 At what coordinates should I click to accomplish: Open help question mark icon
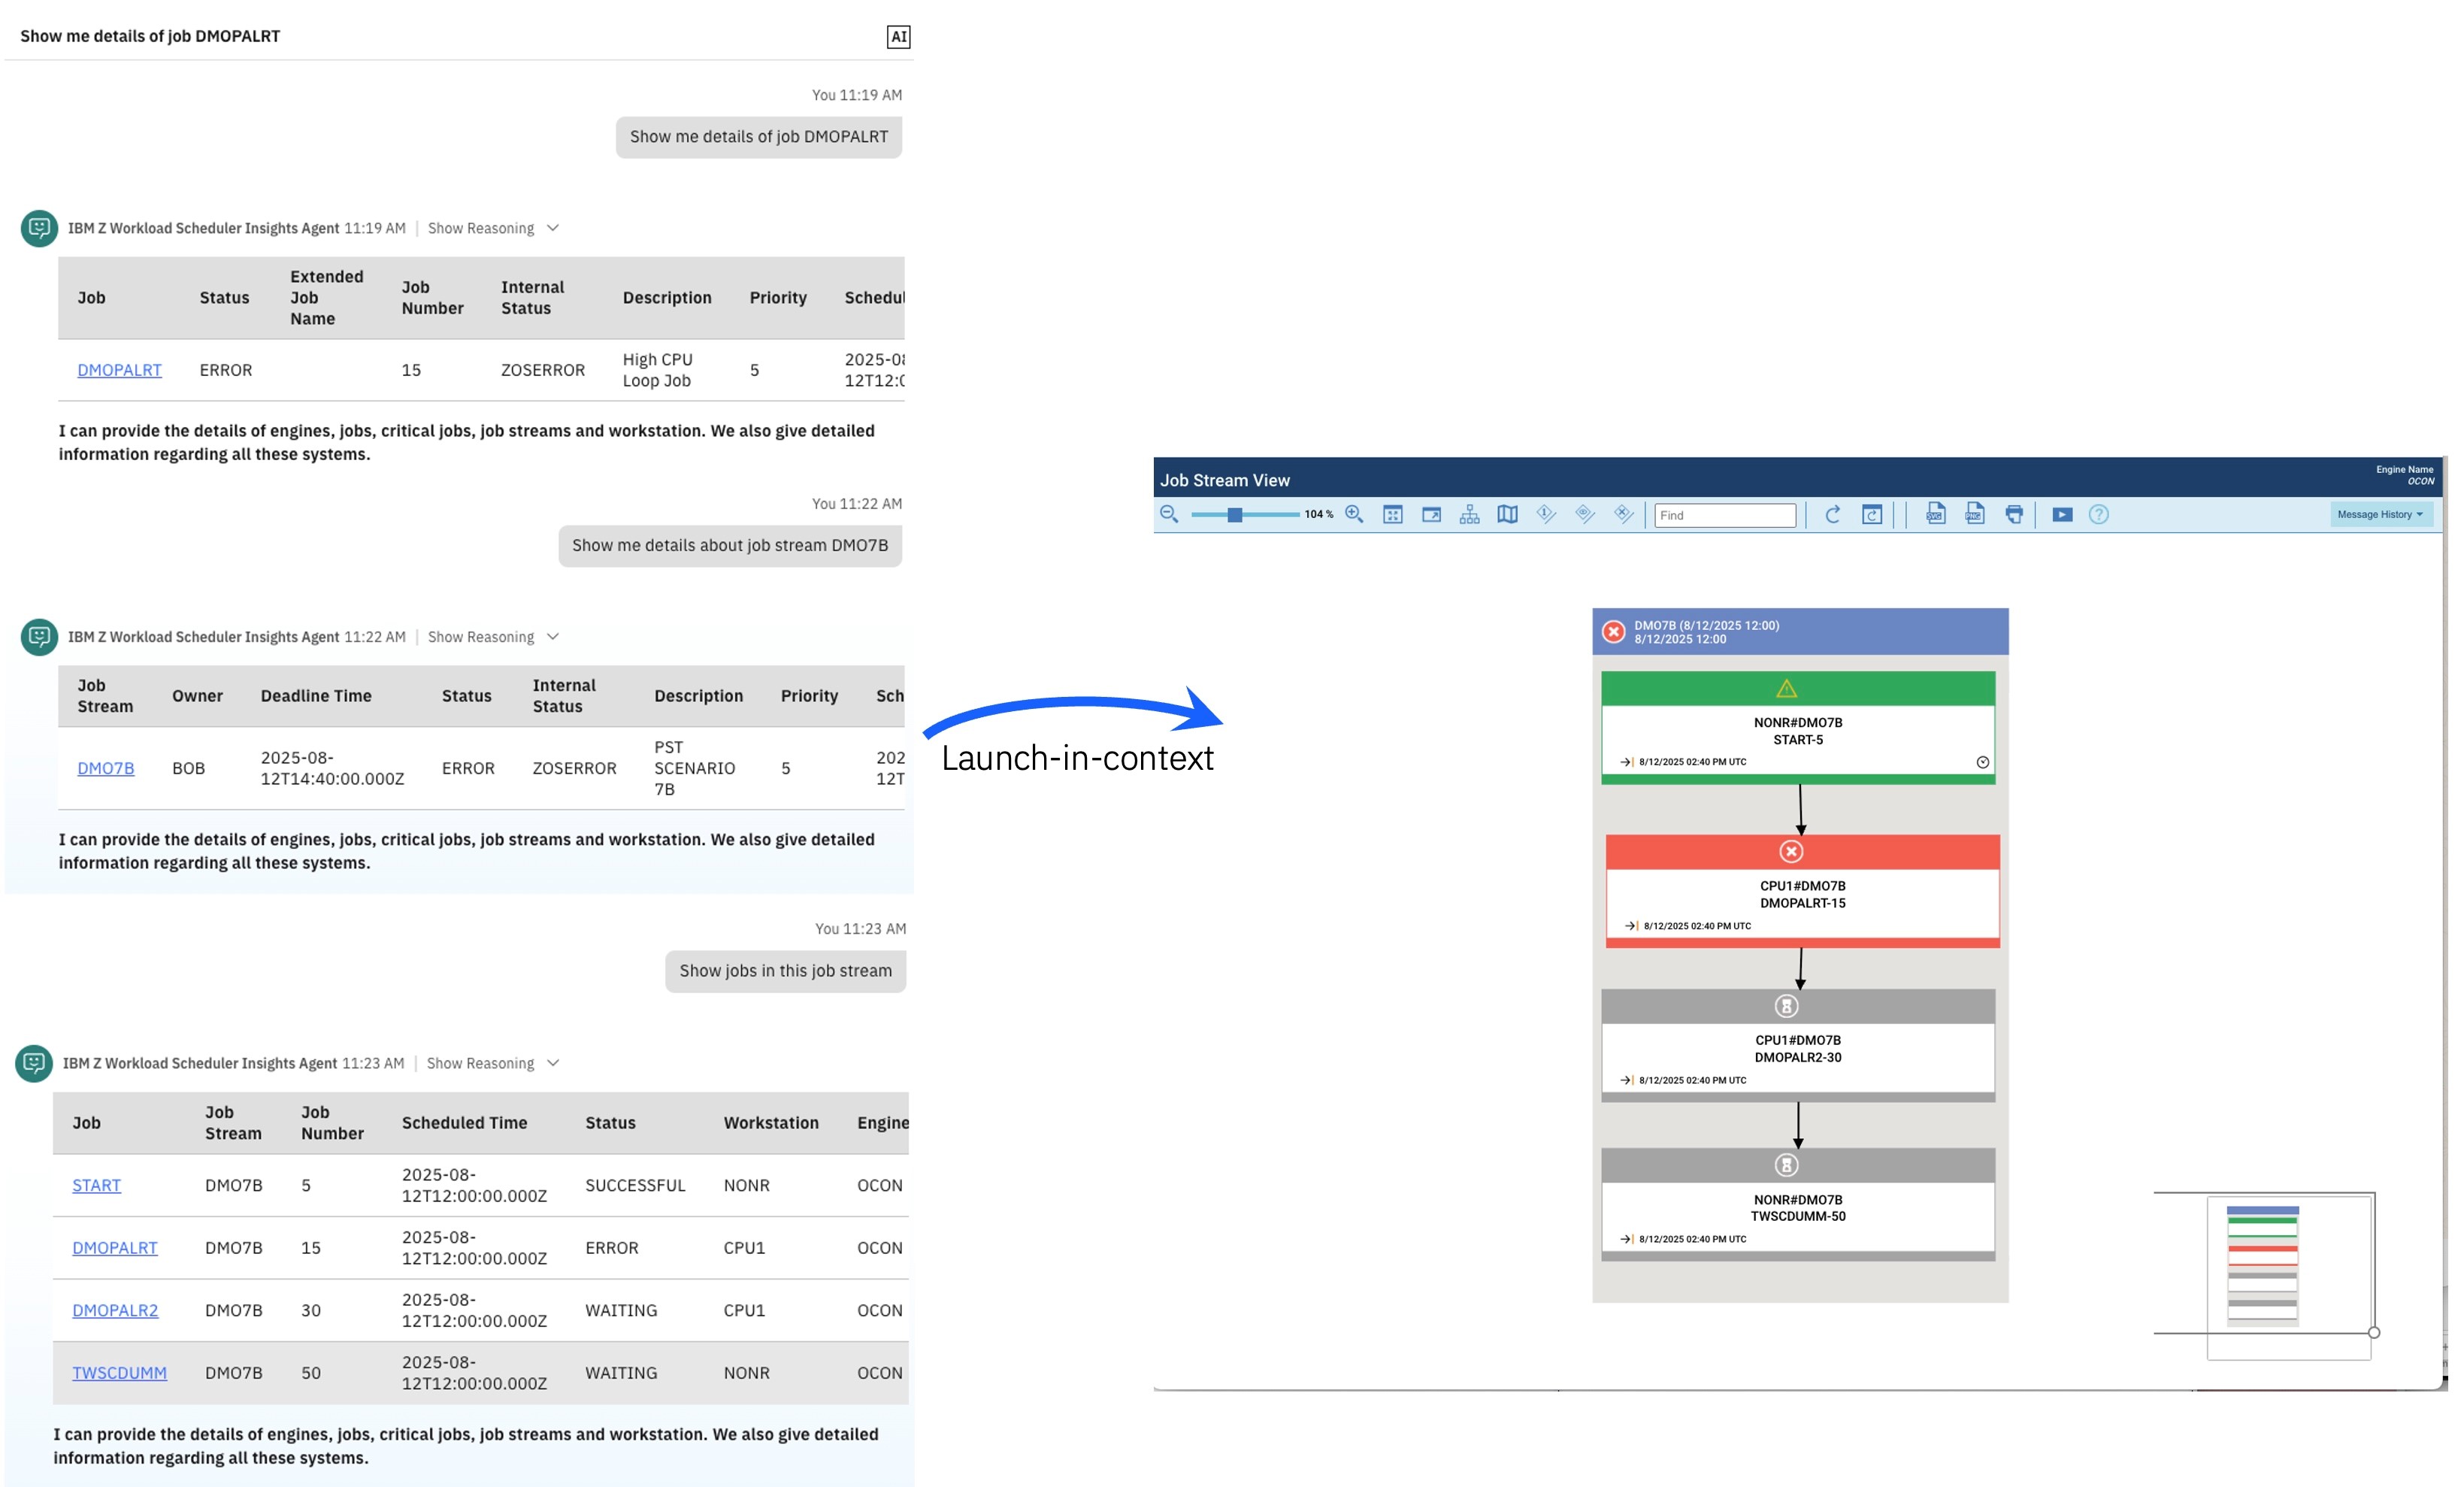click(2099, 514)
